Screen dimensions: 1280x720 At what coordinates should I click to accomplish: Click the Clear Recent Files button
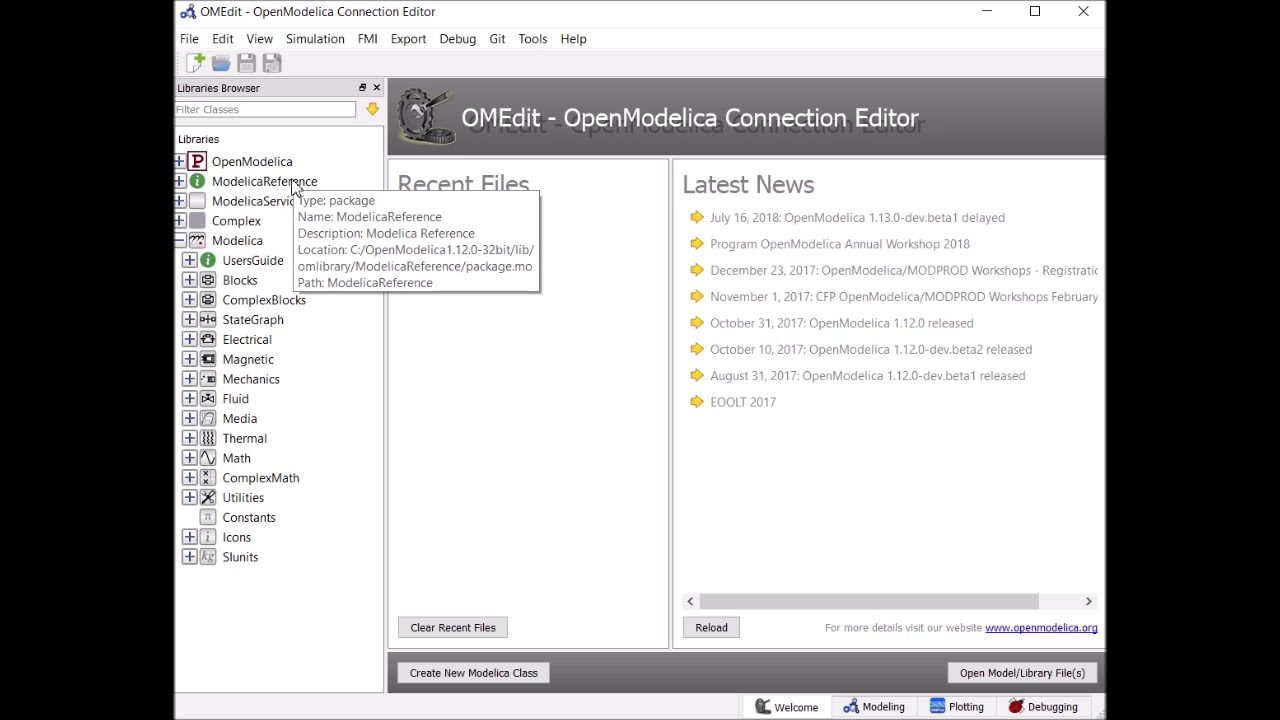[453, 628]
